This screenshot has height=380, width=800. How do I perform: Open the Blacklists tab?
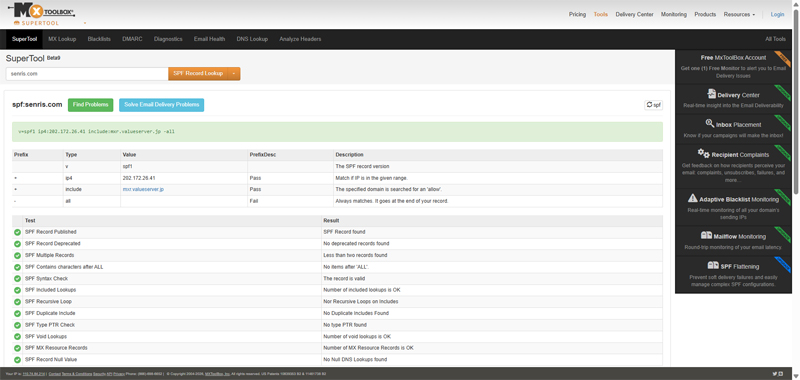coord(99,39)
